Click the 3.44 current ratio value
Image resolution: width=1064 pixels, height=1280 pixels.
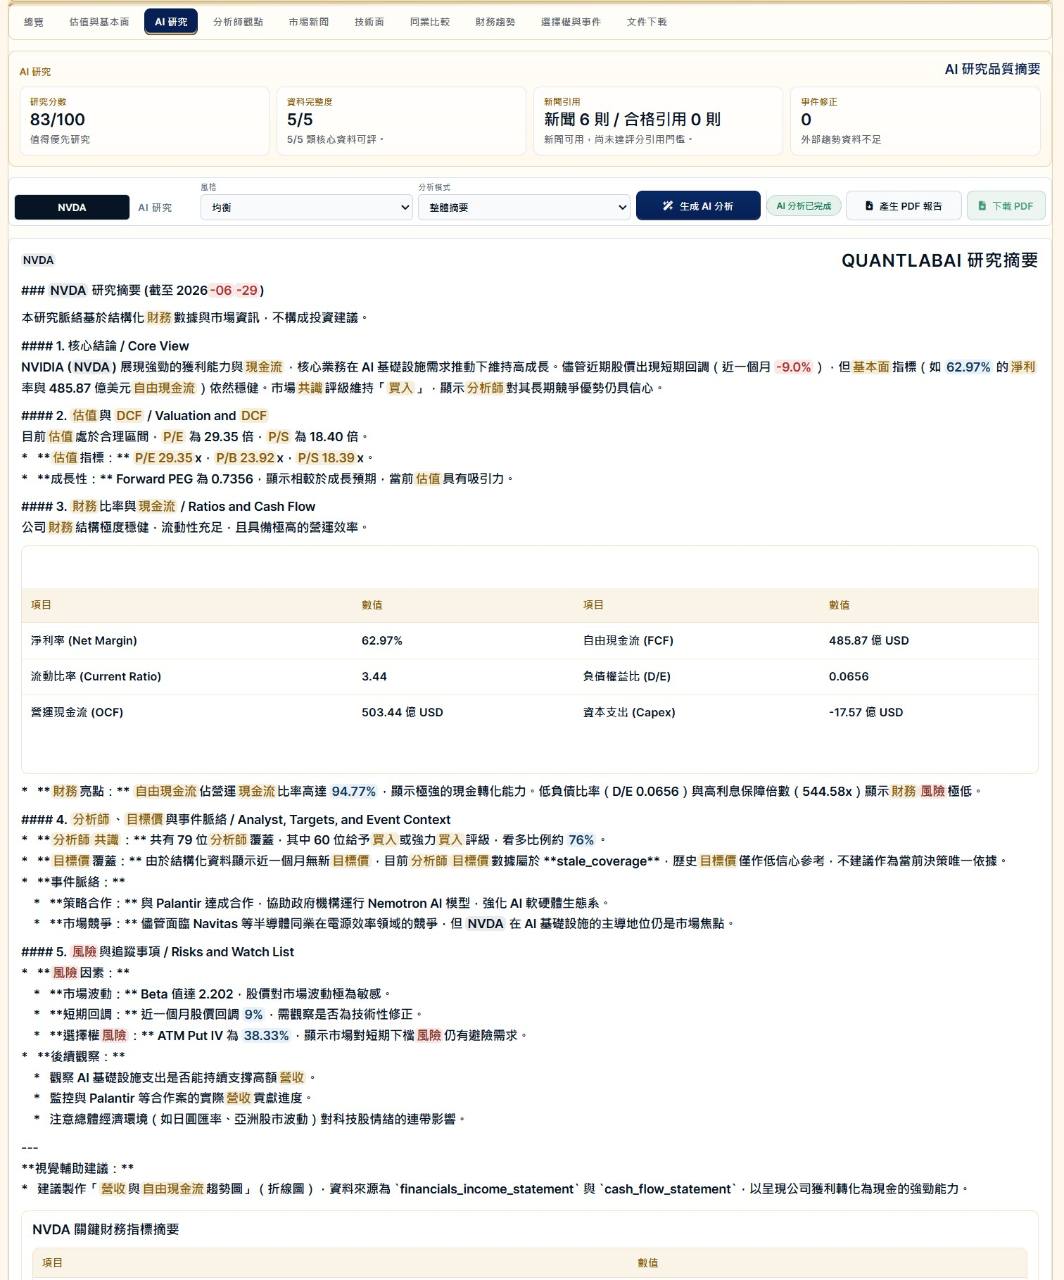click(x=374, y=676)
